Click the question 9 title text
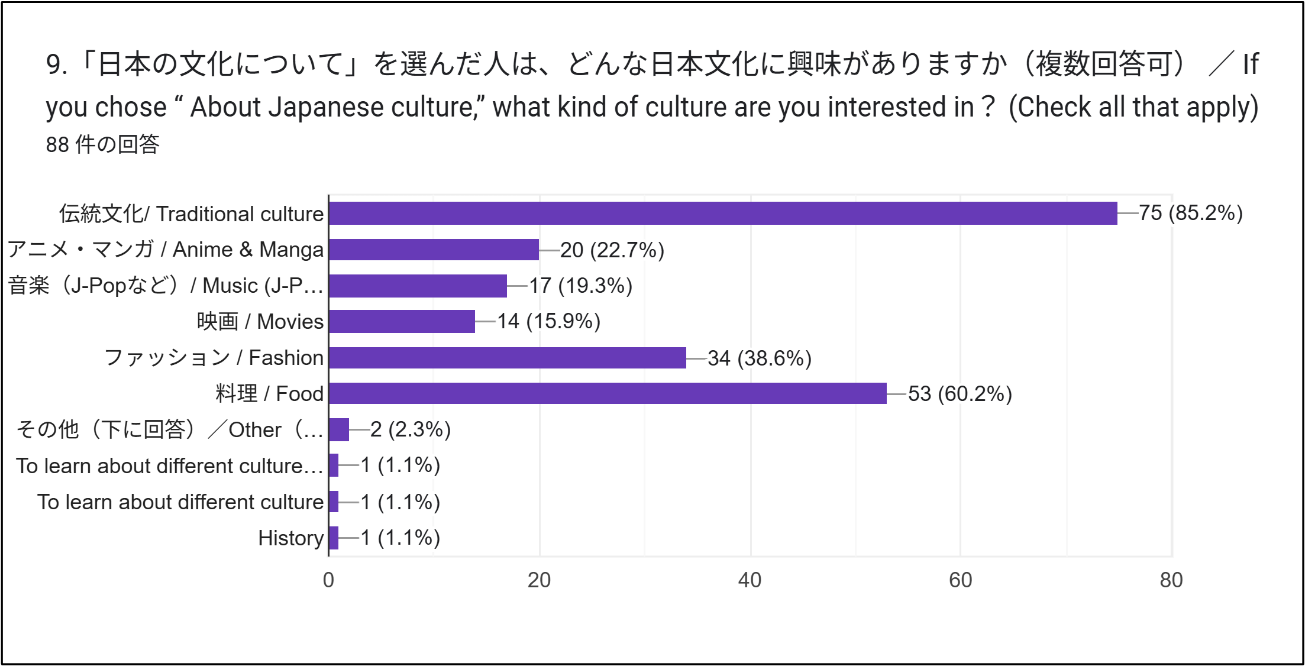The height and width of the screenshot is (666, 1305). [651, 86]
